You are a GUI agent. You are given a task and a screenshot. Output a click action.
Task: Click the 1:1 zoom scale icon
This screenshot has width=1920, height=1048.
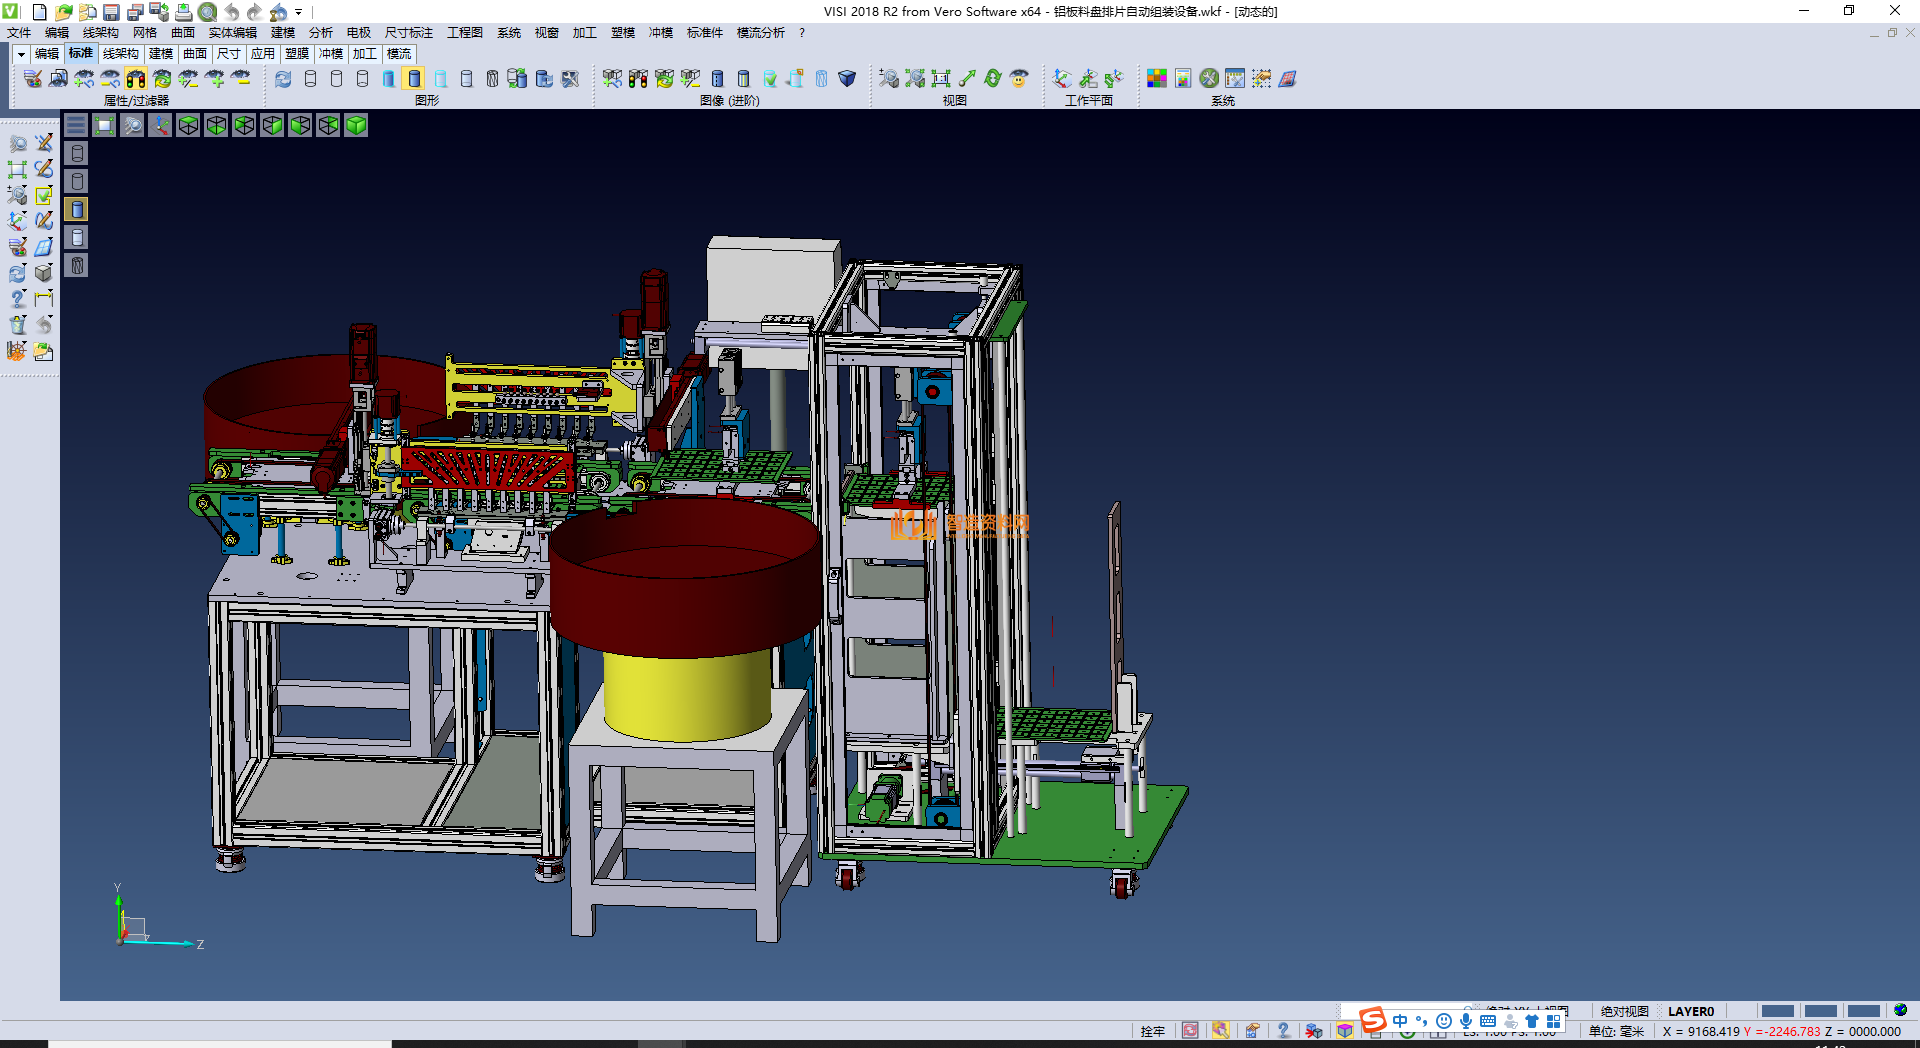(x=941, y=79)
